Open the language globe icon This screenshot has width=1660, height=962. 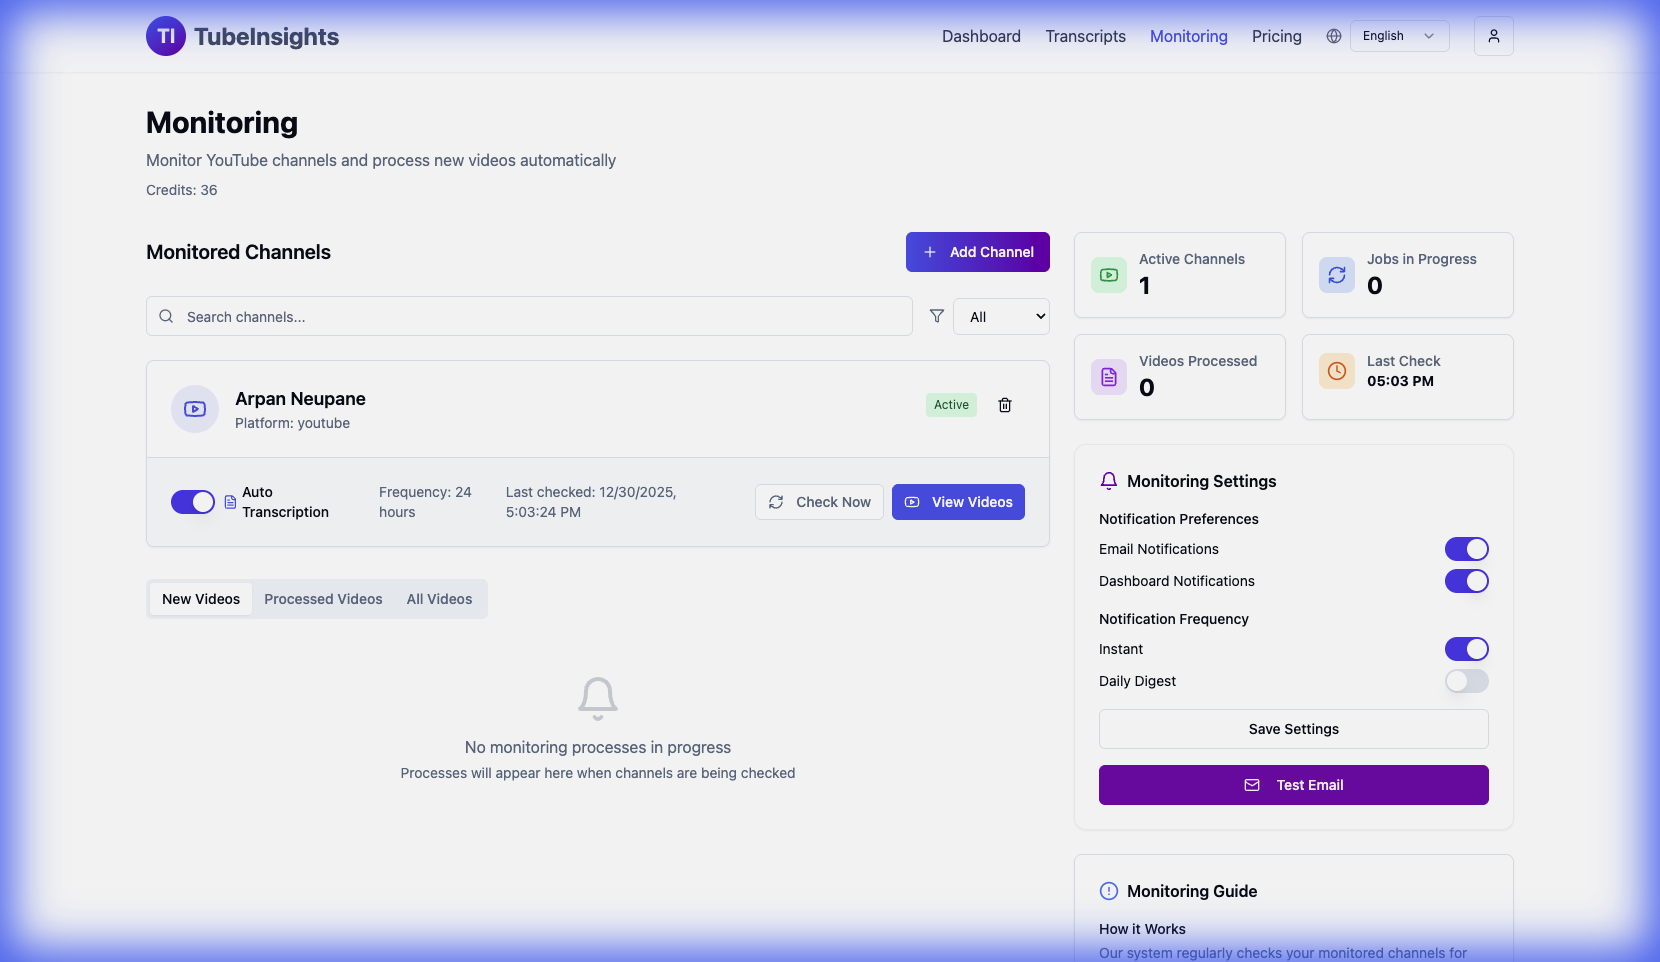tap(1333, 36)
